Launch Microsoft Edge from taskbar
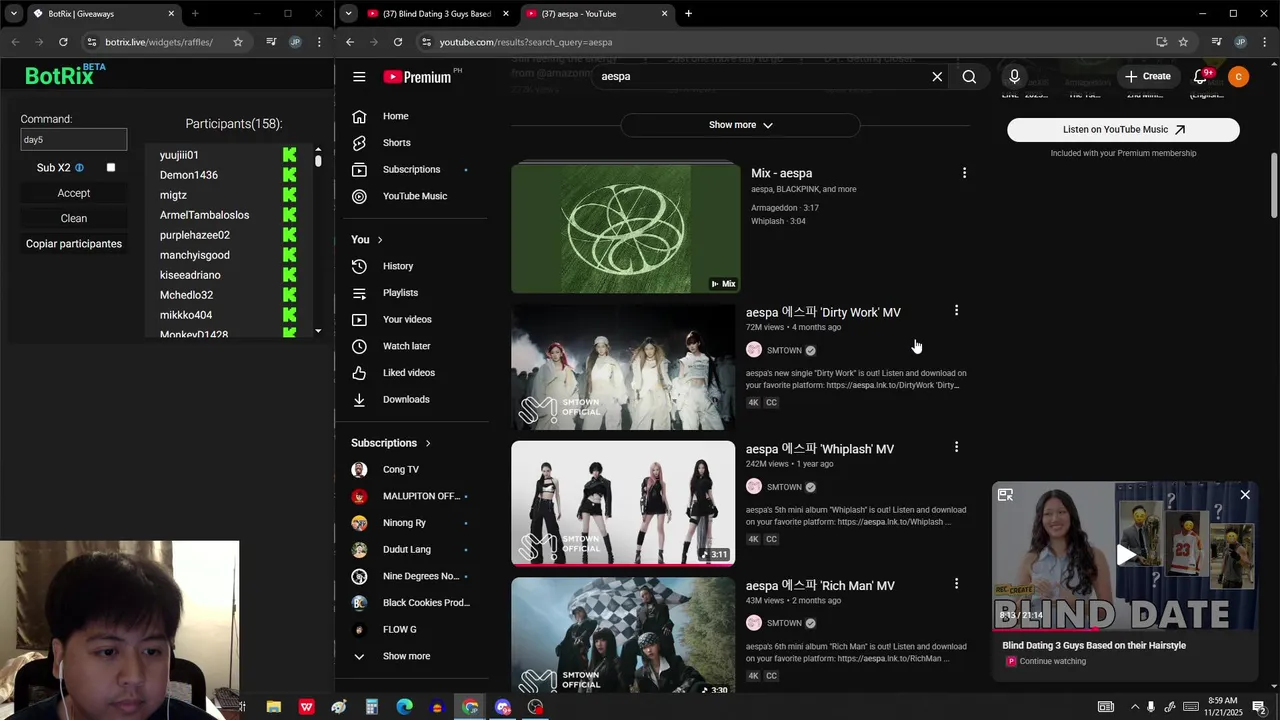1280x720 pixels. pos(404,707)
